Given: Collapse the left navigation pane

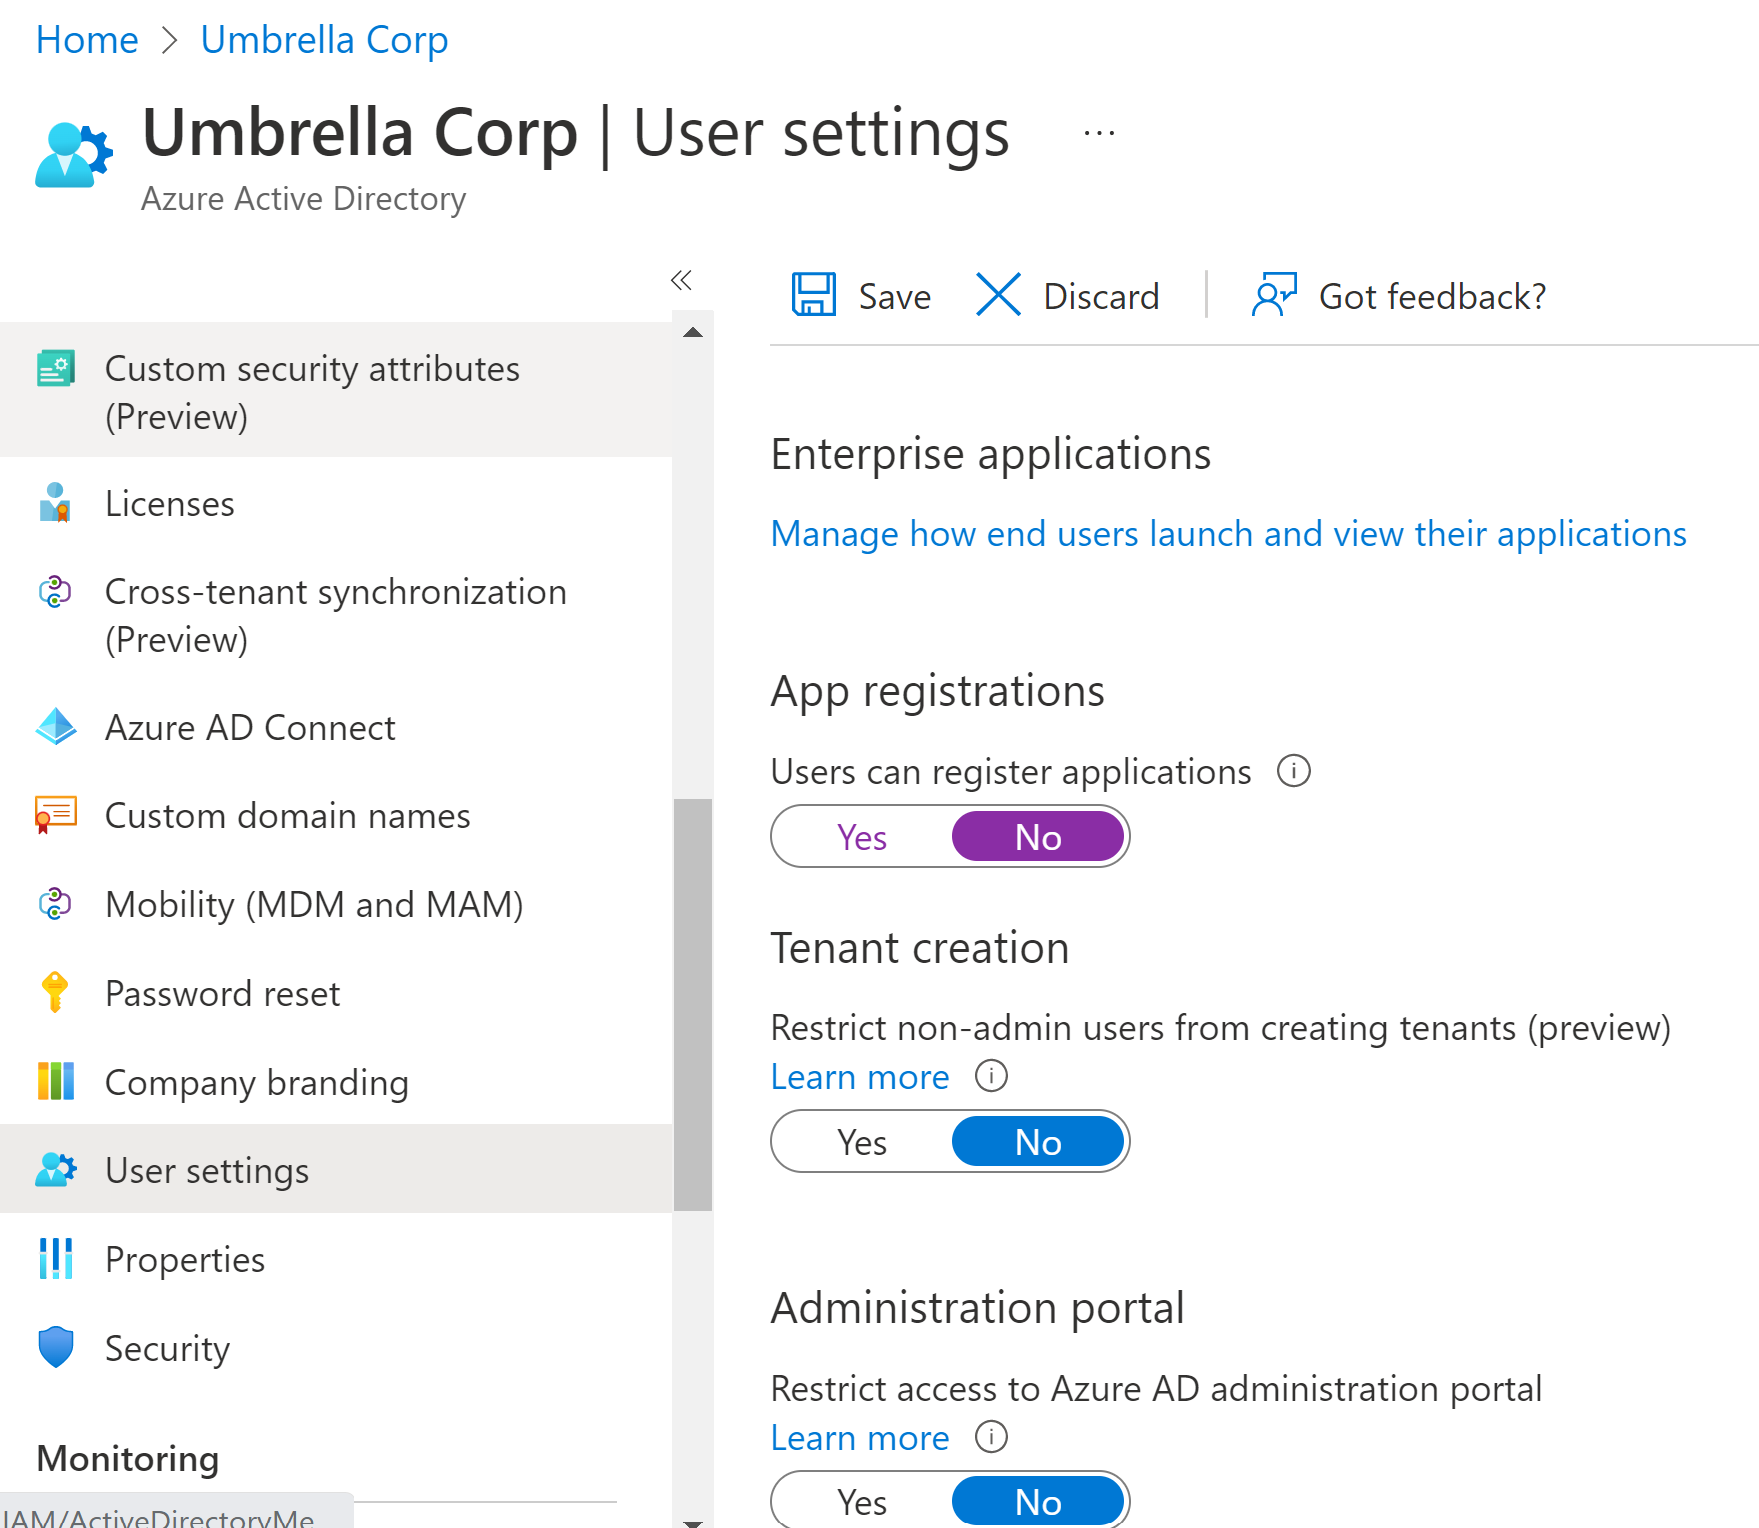Looking at the screenshot, I should click(682, 281).
